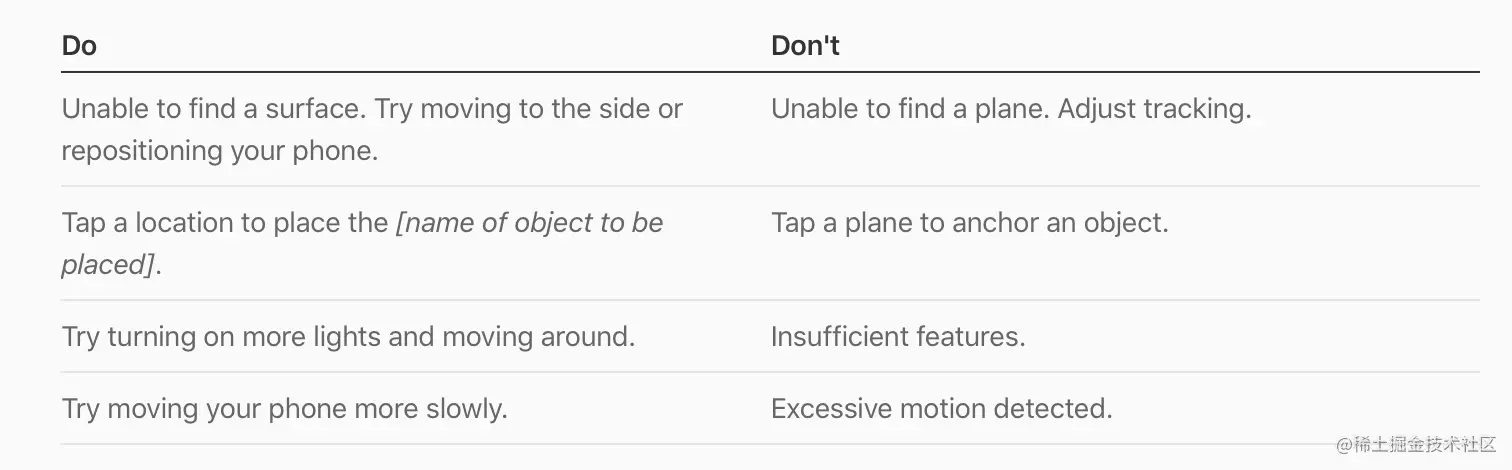Click the 'Do' column header

pos(79,46)
